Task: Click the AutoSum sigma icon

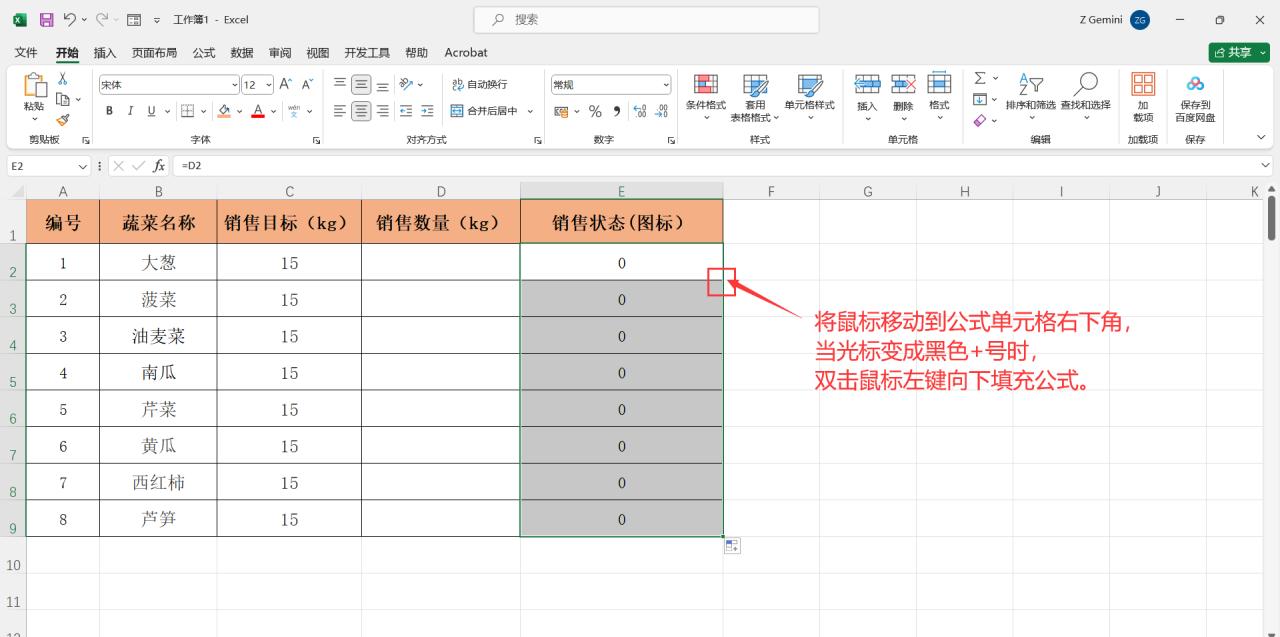Action: pyautogui.click(x=980, y=78)
